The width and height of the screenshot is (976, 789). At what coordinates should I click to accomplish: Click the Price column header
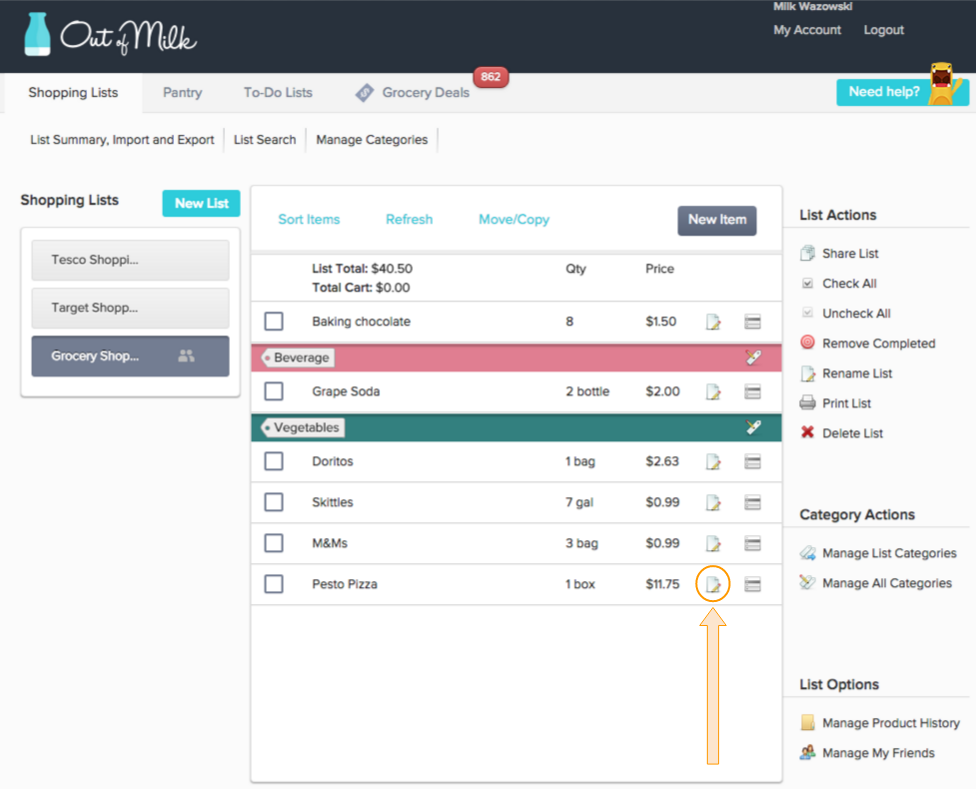pos(660,269)
